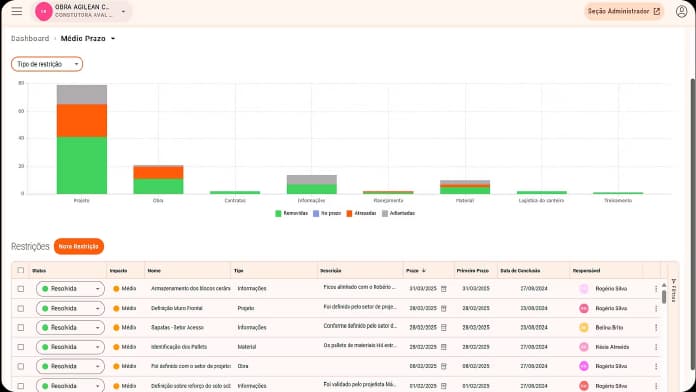Click the Tipo column header
This screenshot has height=392, width=696.
[238, 270]
